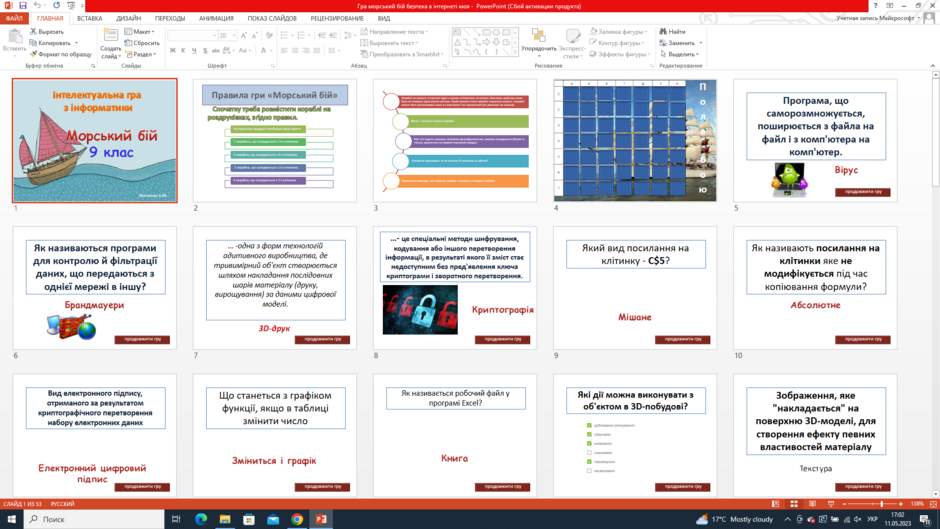Screen dimensions: 940x529
Task: Click the Поиск taskbar search field
Action: point(94,519)
